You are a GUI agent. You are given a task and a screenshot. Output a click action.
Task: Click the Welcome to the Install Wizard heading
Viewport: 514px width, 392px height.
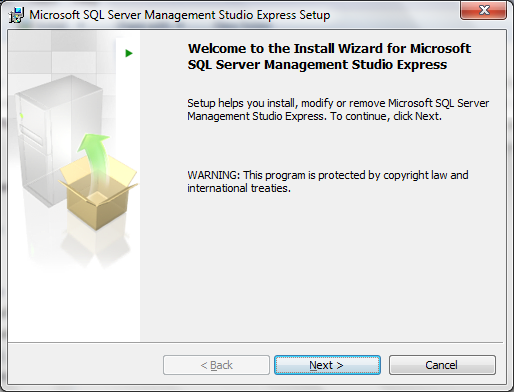(x=329, y=56)
